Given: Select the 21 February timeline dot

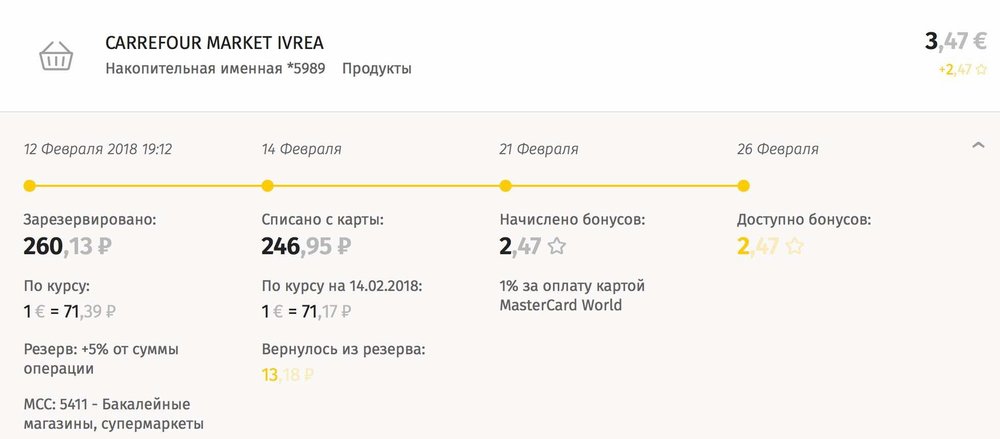Looking at the screenshot, I should 506,186.
